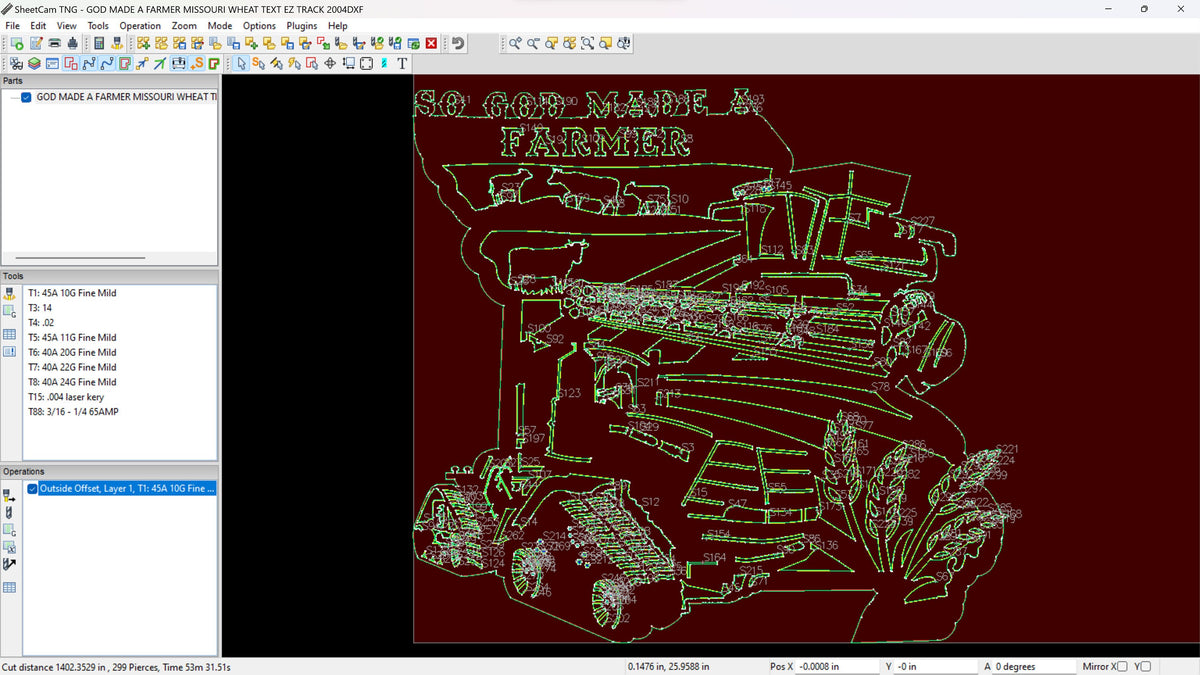
Task: Select tool T3: 14
Action: click(x=40, y=308)
